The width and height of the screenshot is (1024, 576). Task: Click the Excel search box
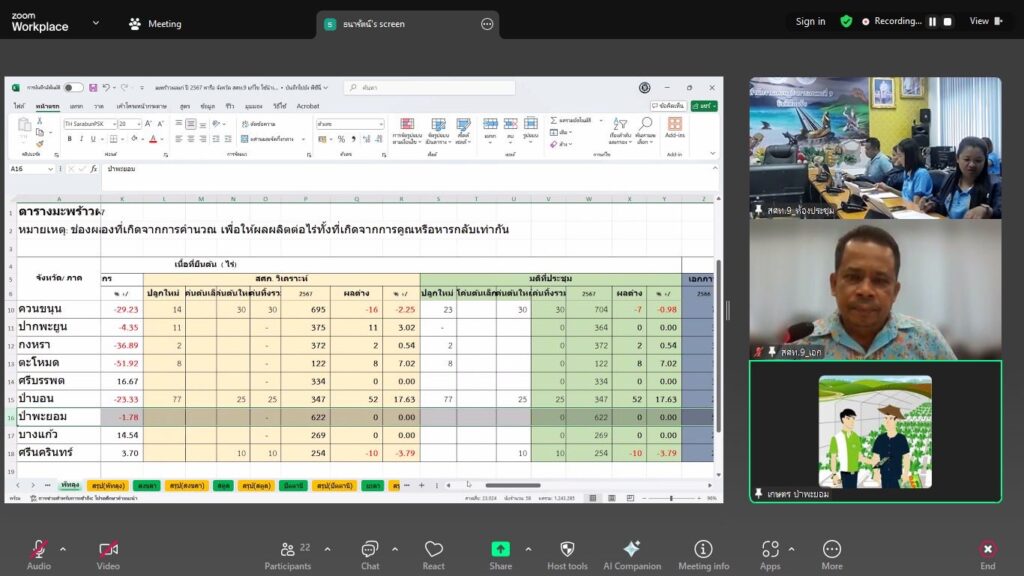point(430,88)
